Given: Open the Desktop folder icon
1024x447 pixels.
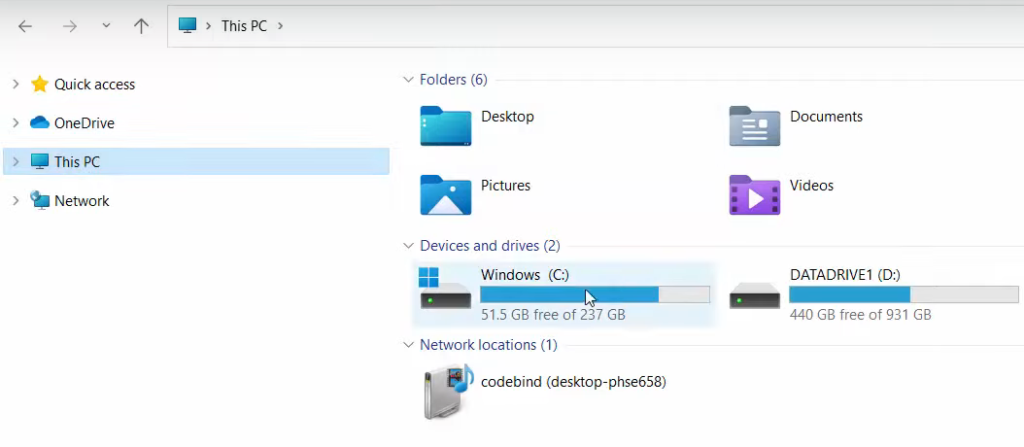Looking at the screenshot, I should point(445,127).
